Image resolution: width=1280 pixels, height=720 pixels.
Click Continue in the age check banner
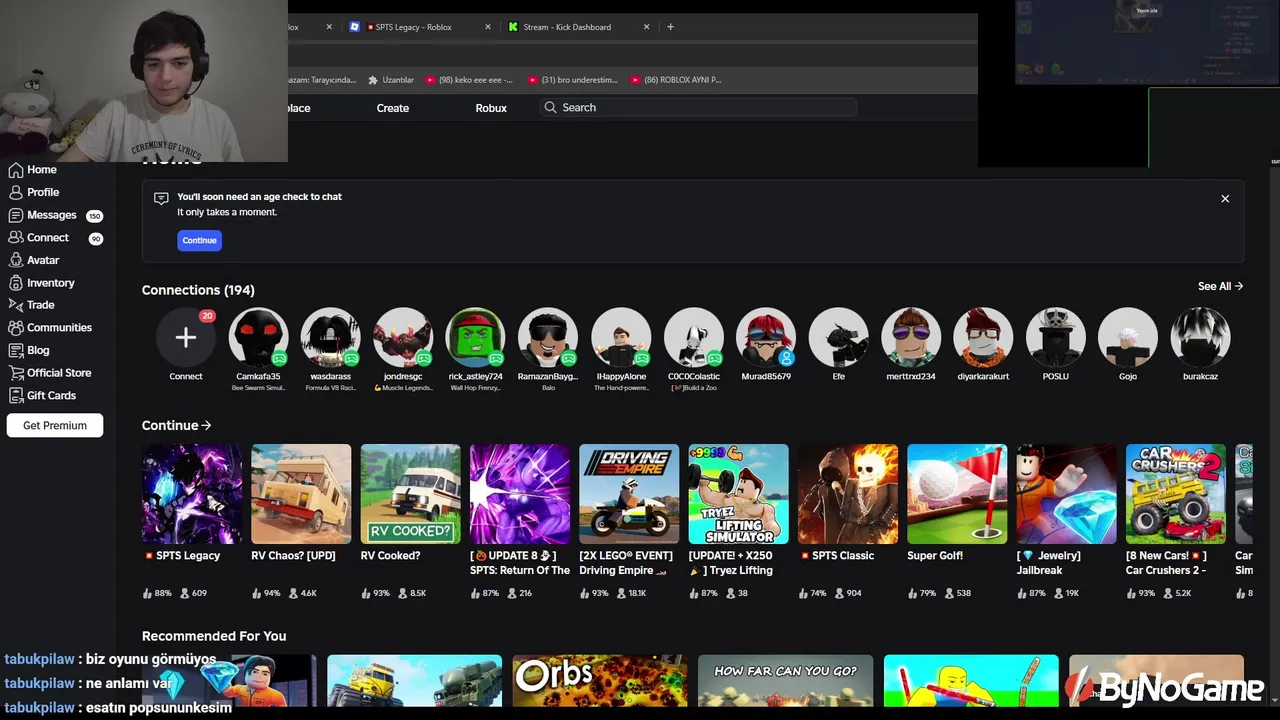point(199,240)
